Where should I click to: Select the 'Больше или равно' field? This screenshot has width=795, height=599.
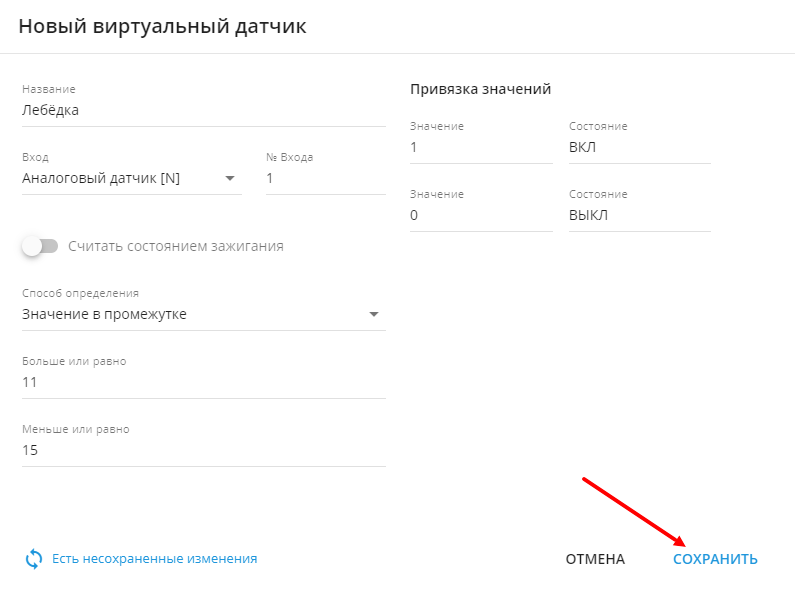(x=203, y=383)
